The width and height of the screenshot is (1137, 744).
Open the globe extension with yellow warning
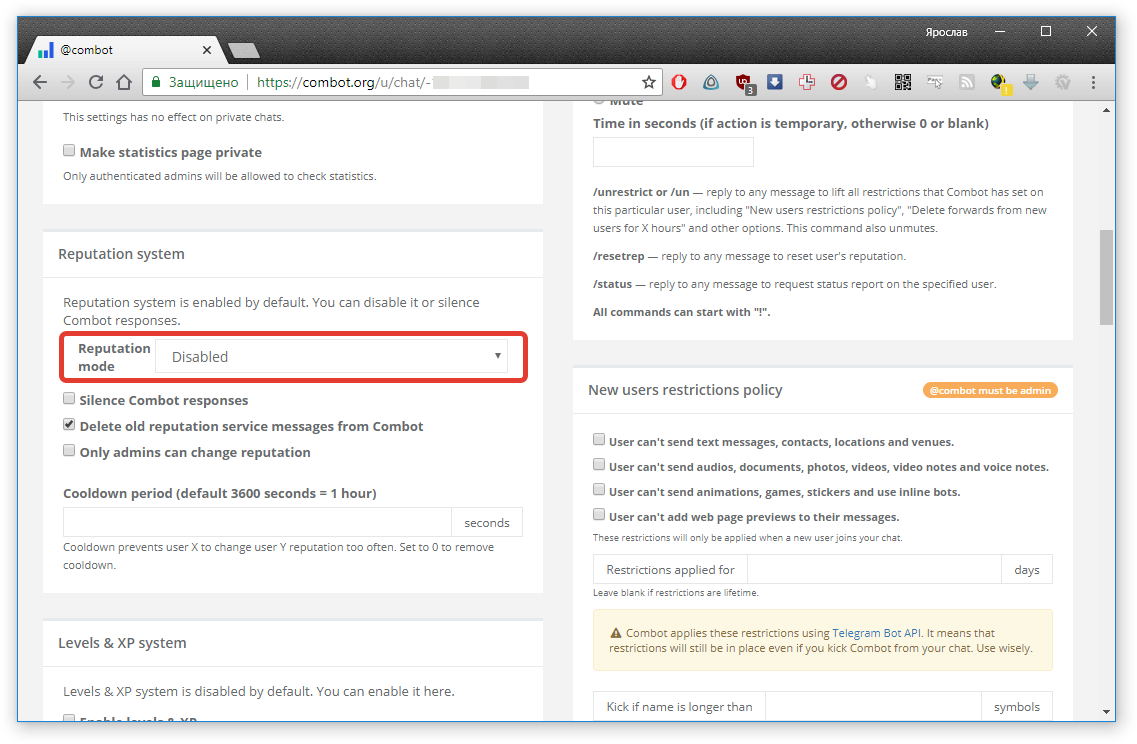click(x=1000, y=83)
